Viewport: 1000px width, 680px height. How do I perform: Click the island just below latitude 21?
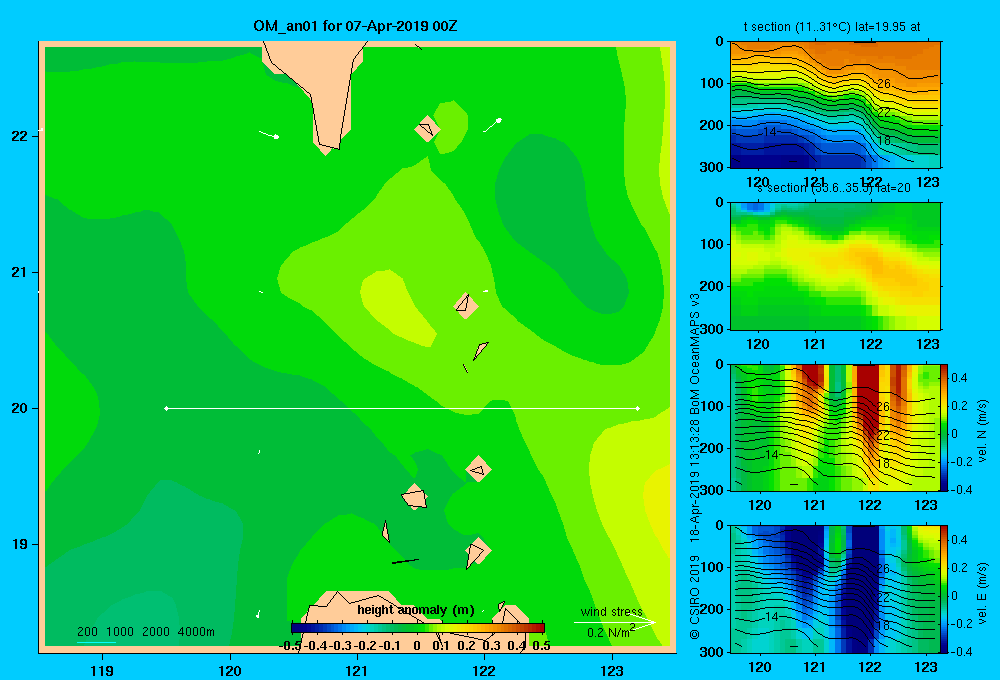click(x=466, y=306)
